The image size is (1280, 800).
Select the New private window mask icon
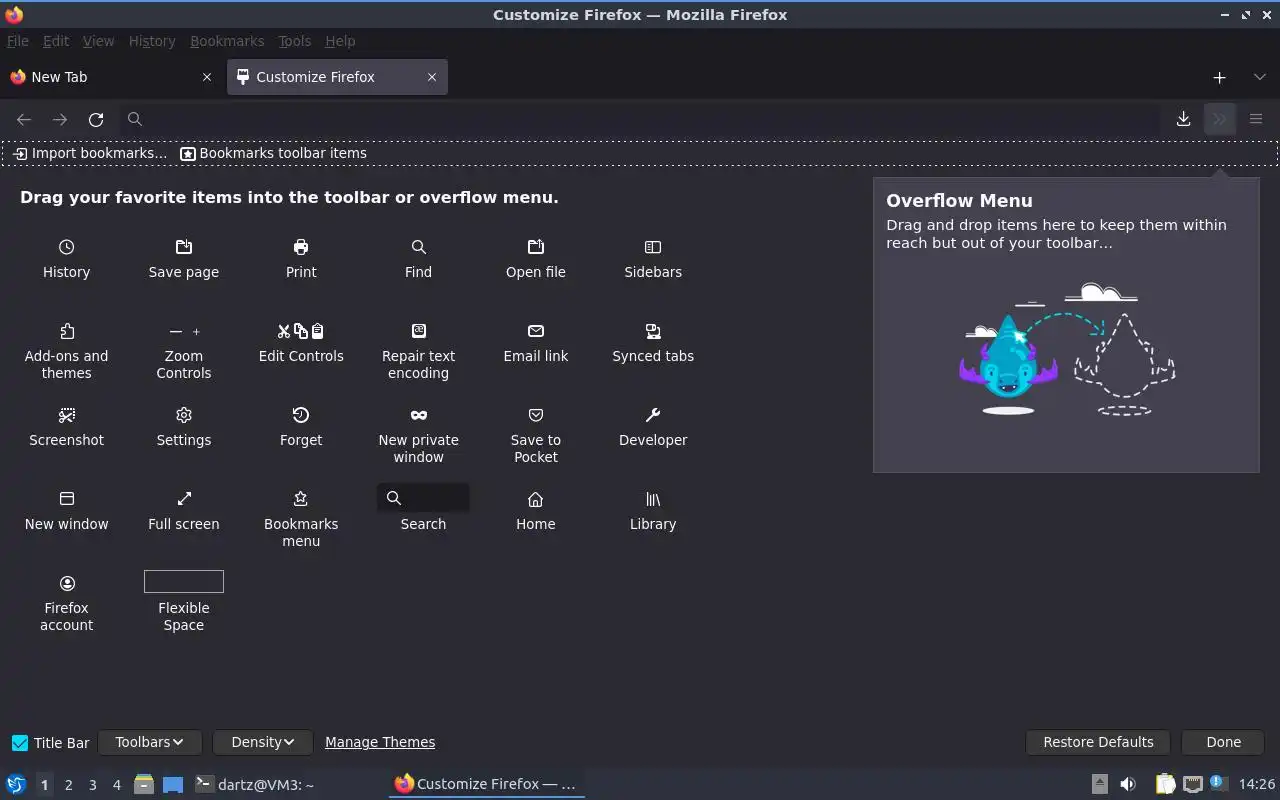tap(418, 415)
